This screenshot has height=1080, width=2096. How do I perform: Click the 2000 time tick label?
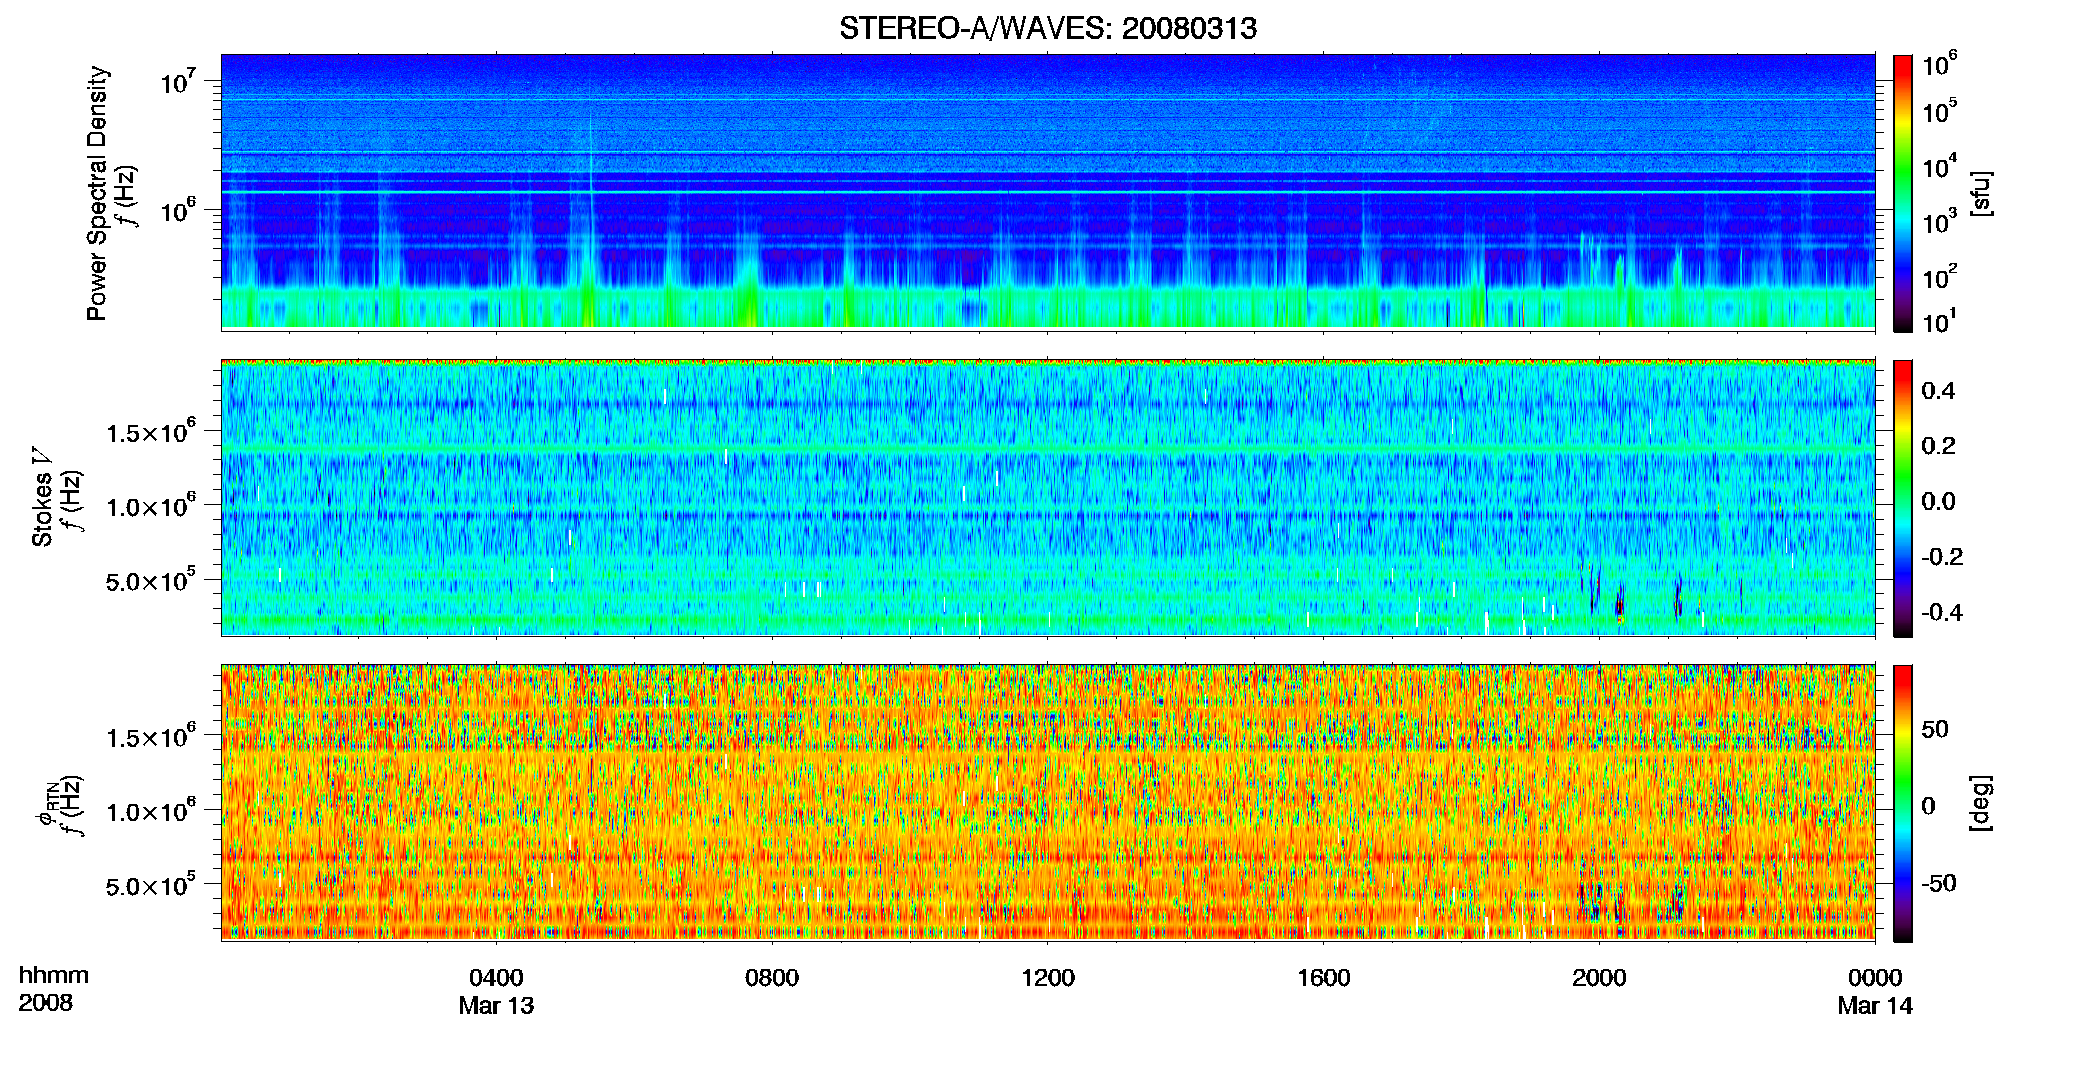(x=1599, y=978)
